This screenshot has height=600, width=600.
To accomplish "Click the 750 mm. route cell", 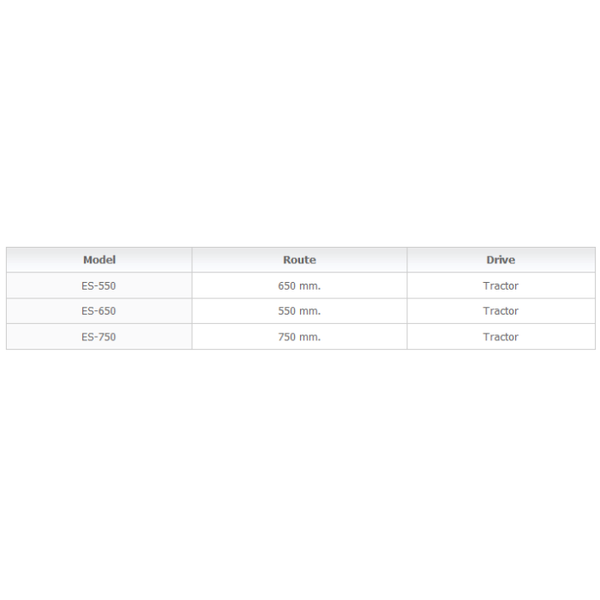I will [x=299, y=336].
